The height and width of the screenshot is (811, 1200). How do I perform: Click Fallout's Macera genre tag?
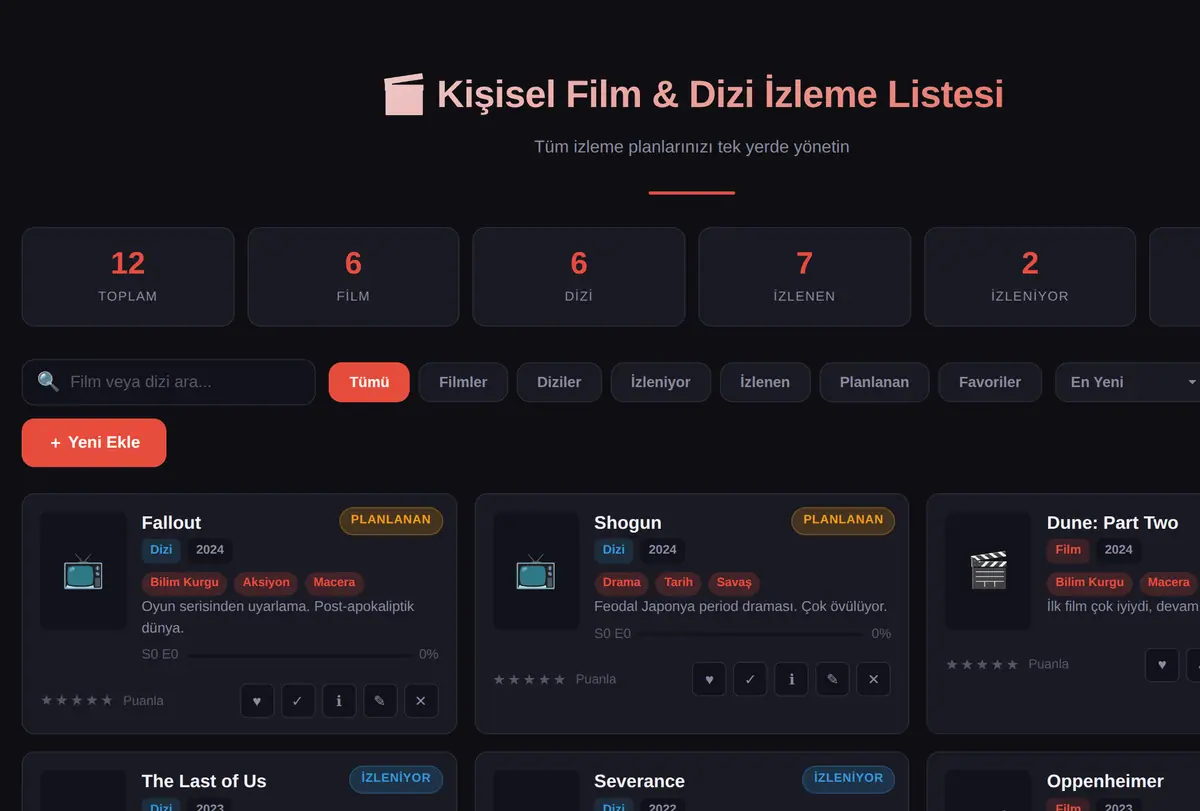[334, 582]
